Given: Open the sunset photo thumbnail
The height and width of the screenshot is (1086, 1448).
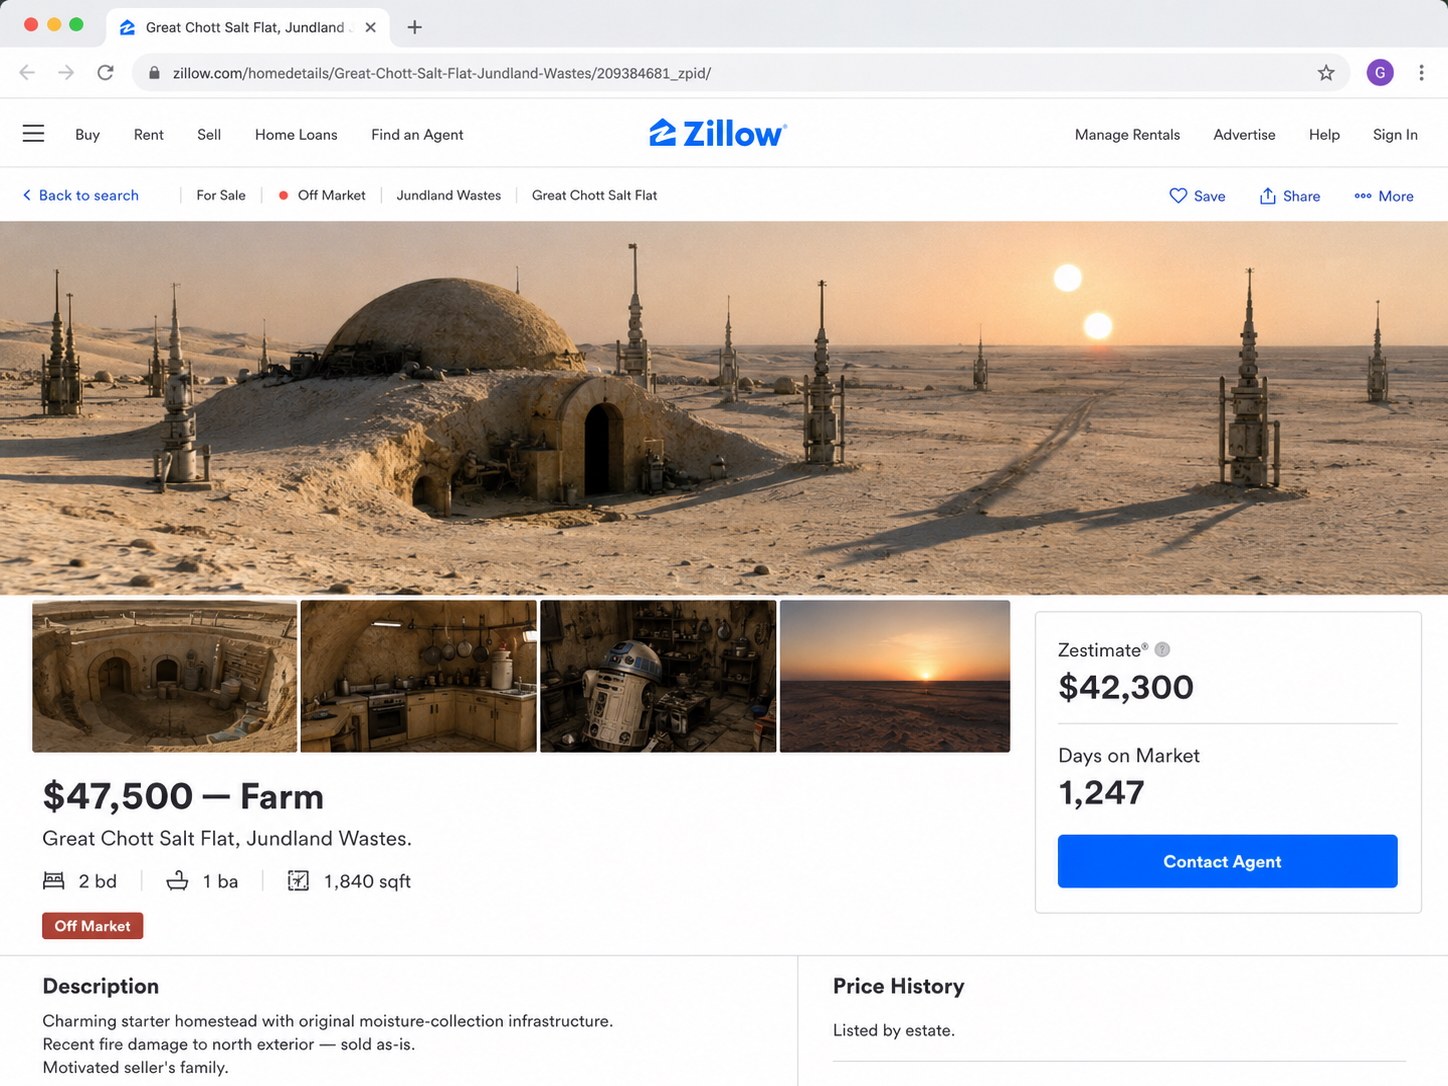Looking at the screenshot, I should [895, 676].
